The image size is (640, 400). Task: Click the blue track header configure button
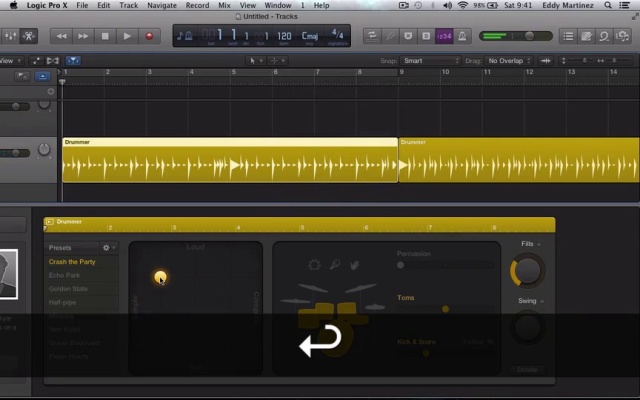coord(42,76)
